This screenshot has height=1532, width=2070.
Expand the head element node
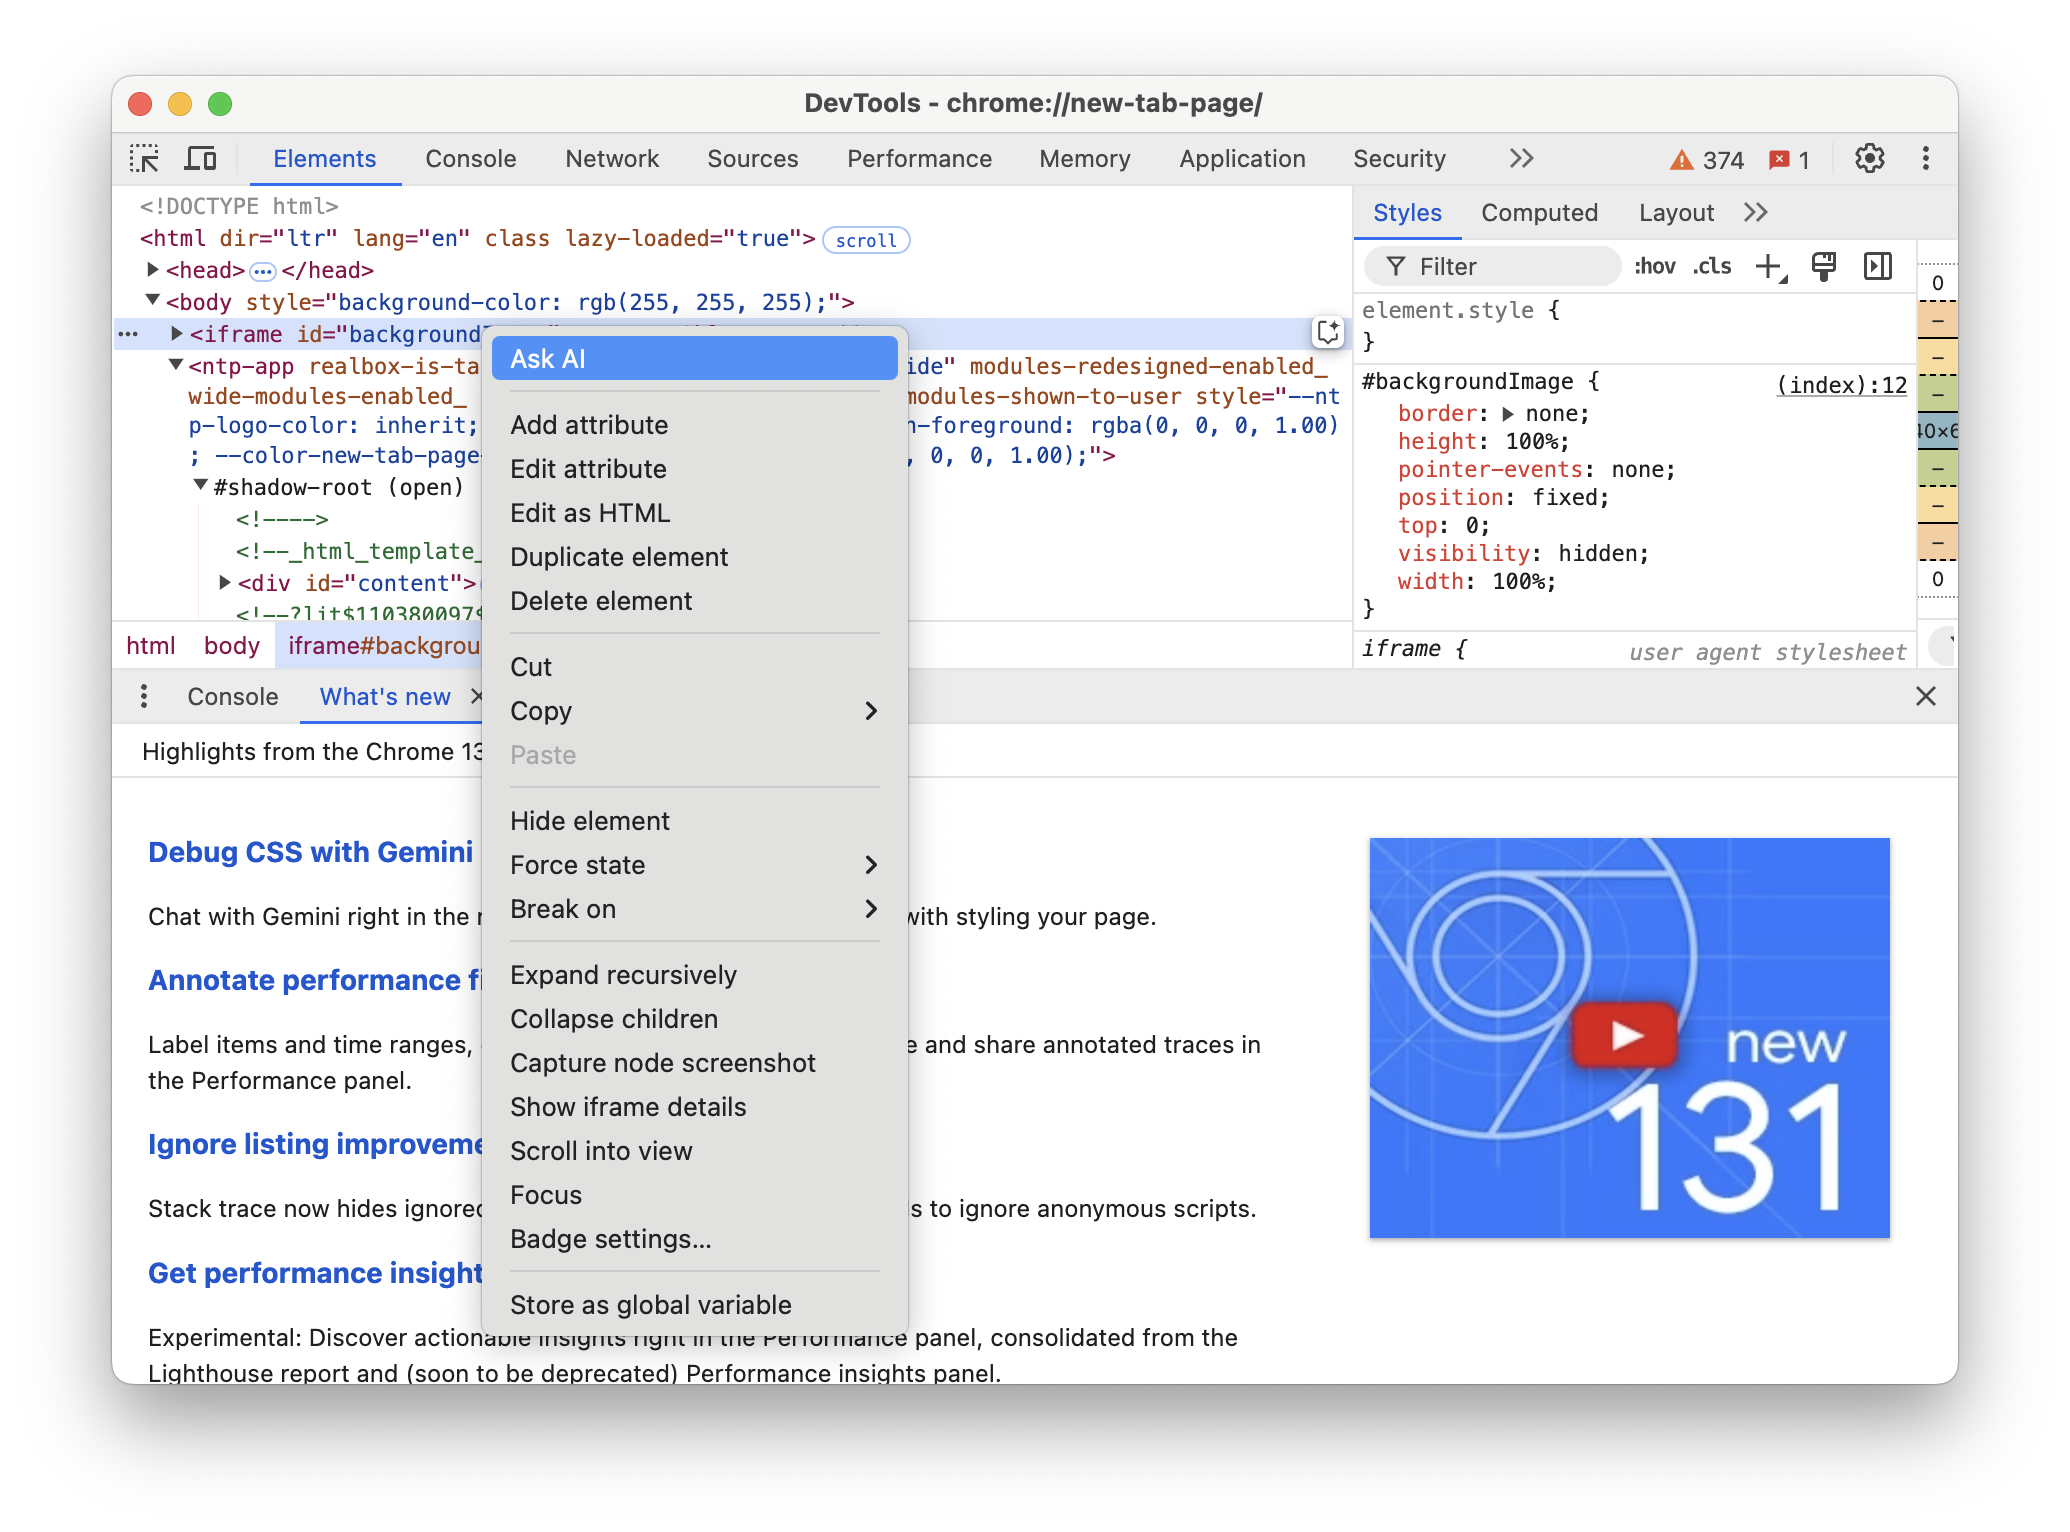point(153,270)
